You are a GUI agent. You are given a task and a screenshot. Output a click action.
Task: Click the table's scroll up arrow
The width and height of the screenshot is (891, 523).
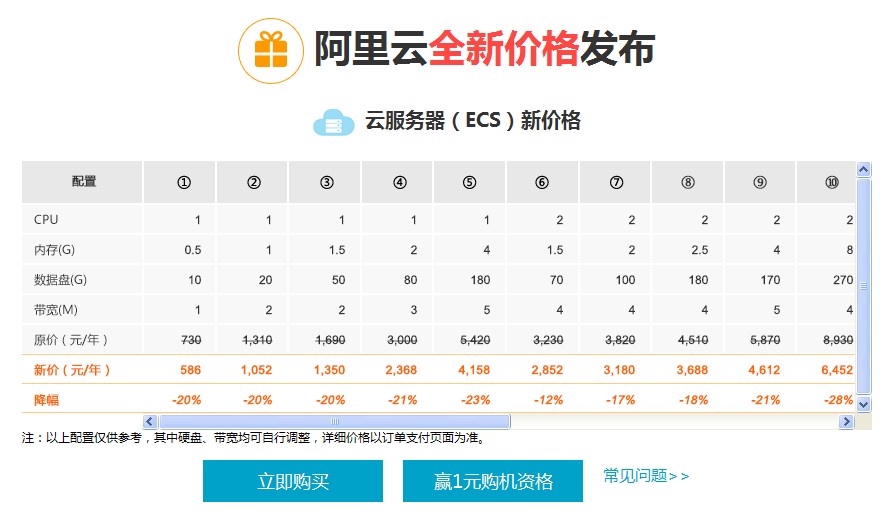click(864, 169)
